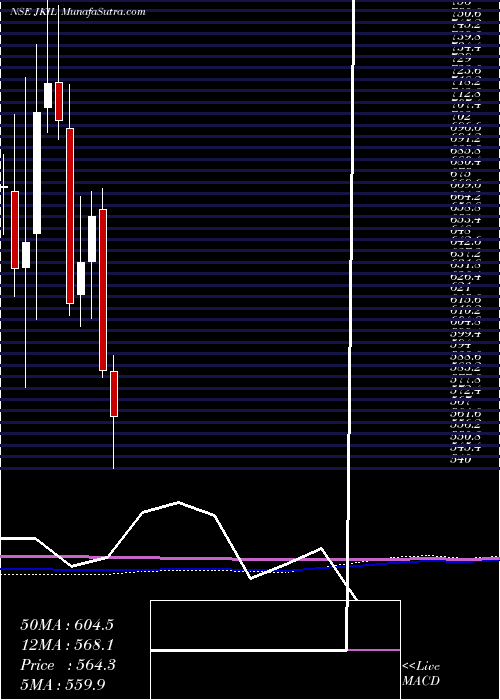Click the 610.2 price axis label
500x700 pixels.
(466, 311)
